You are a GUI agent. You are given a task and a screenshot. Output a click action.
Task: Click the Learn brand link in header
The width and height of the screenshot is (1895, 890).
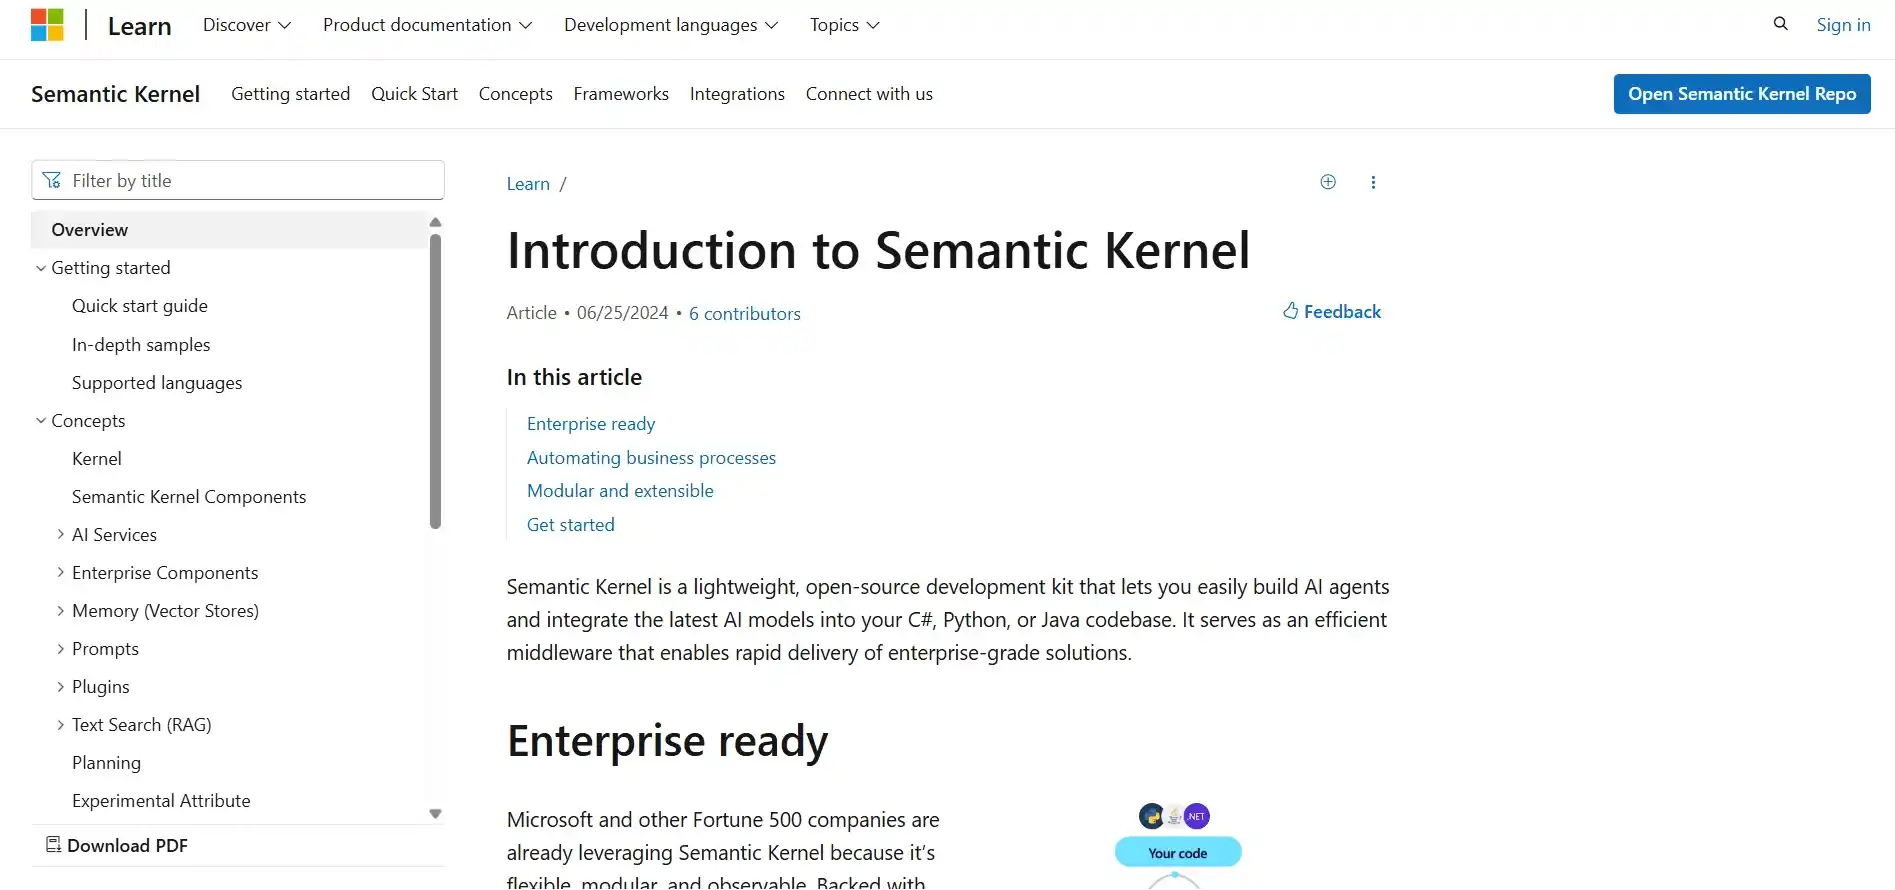[140, 26]
